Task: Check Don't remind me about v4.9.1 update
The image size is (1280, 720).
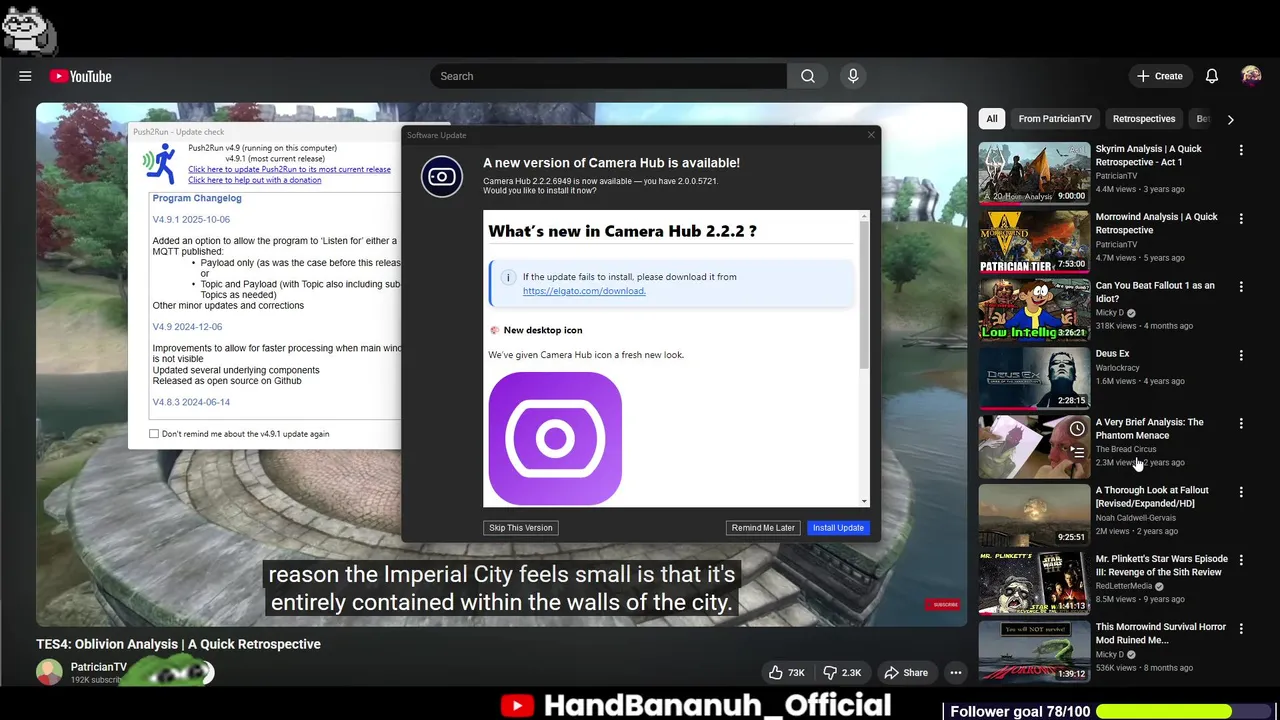Action: [154, 434]
